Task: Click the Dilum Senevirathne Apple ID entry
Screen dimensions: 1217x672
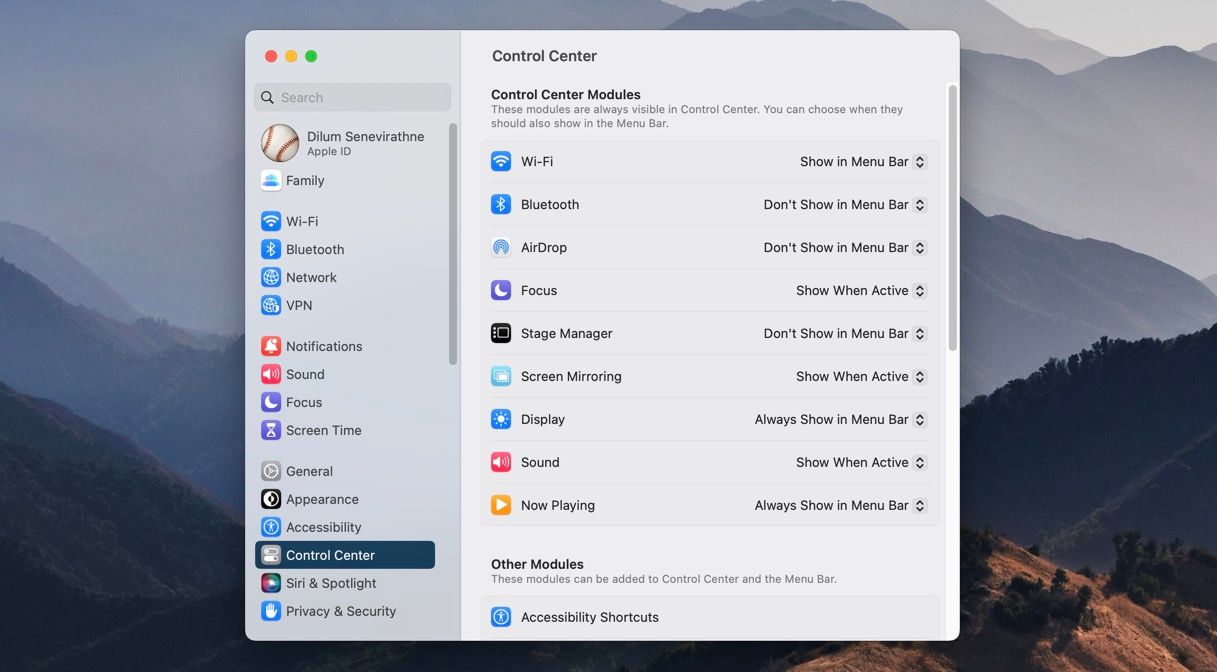Action: [x=340, y=143]
